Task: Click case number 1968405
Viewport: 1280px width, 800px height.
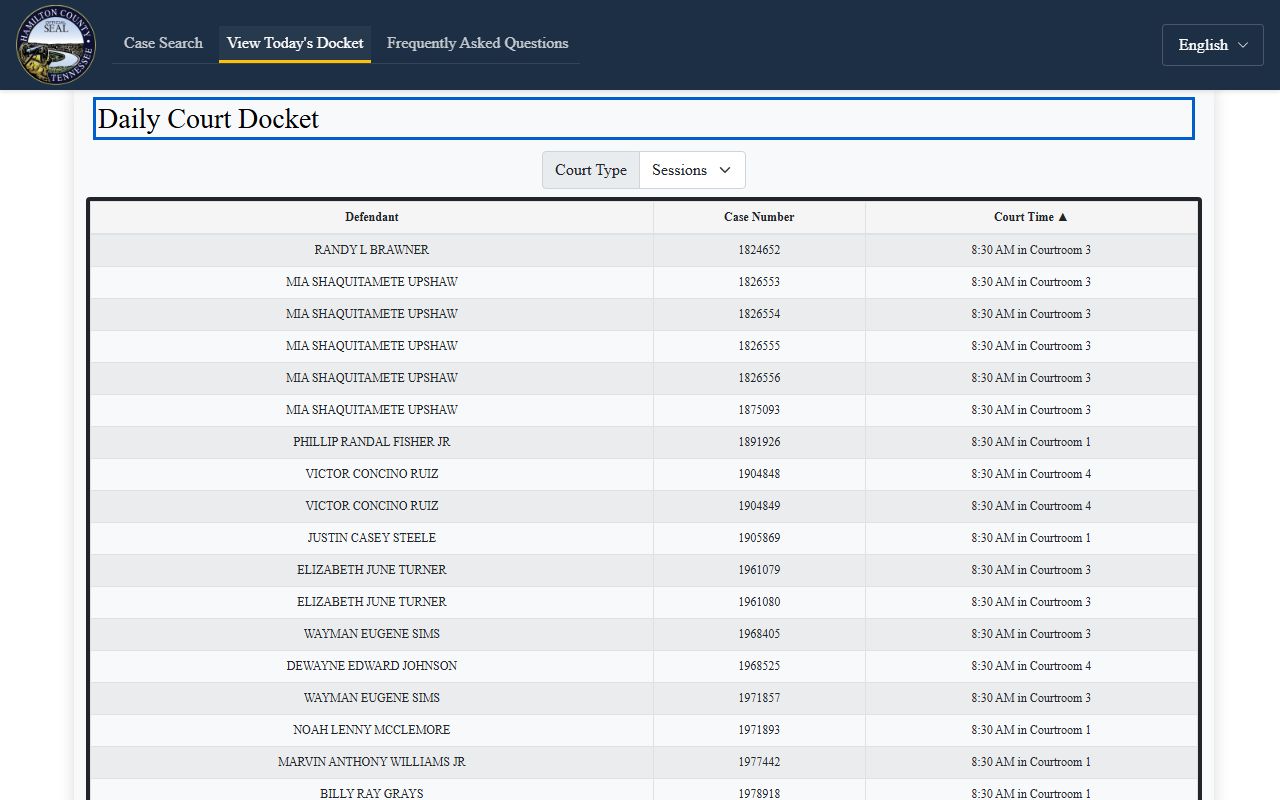Action: [759, 634]
